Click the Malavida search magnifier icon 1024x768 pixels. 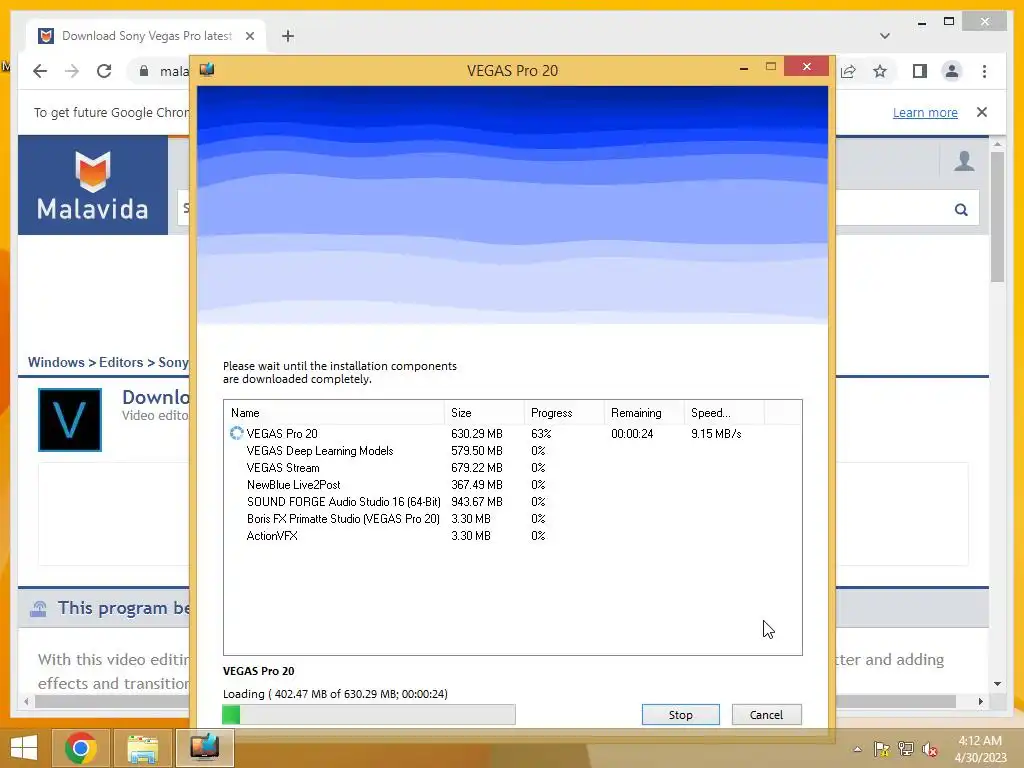point(961,210)
